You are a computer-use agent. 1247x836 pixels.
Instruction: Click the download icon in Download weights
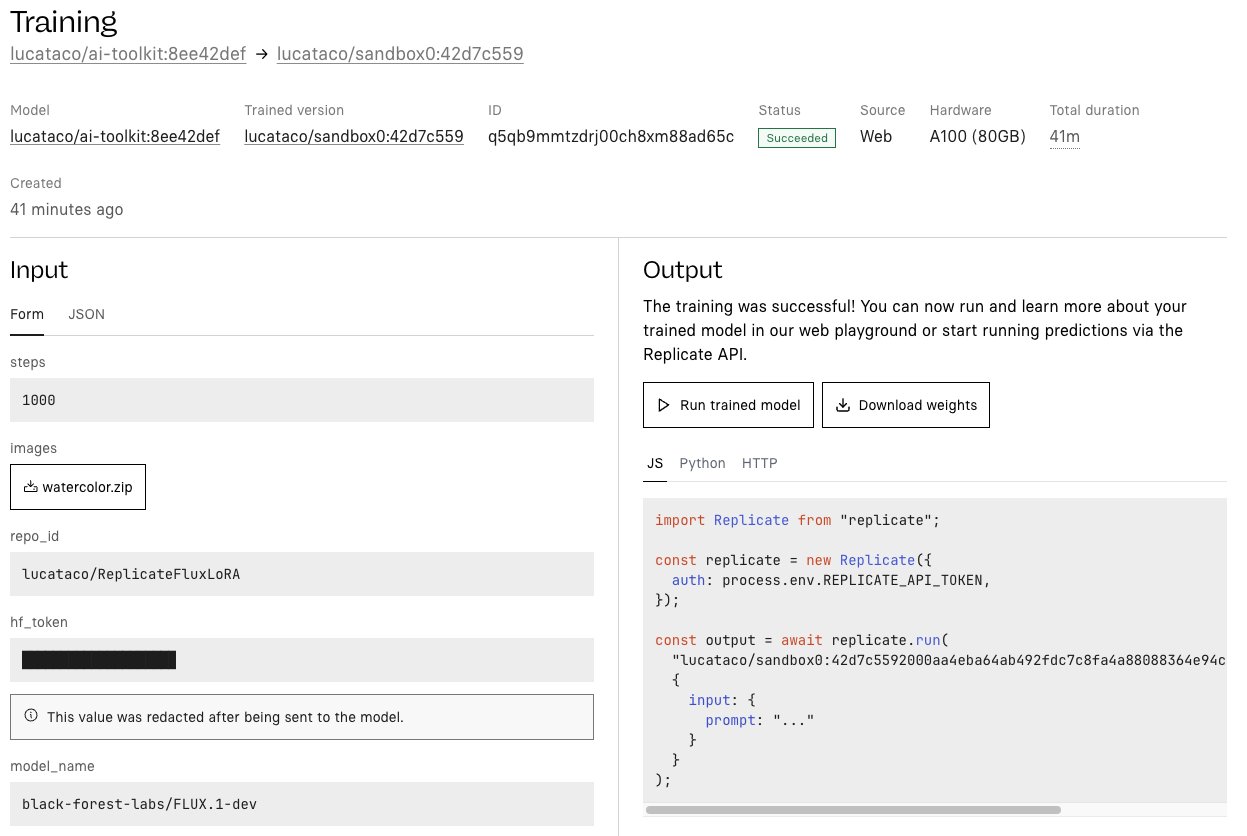tap(842, 405)
